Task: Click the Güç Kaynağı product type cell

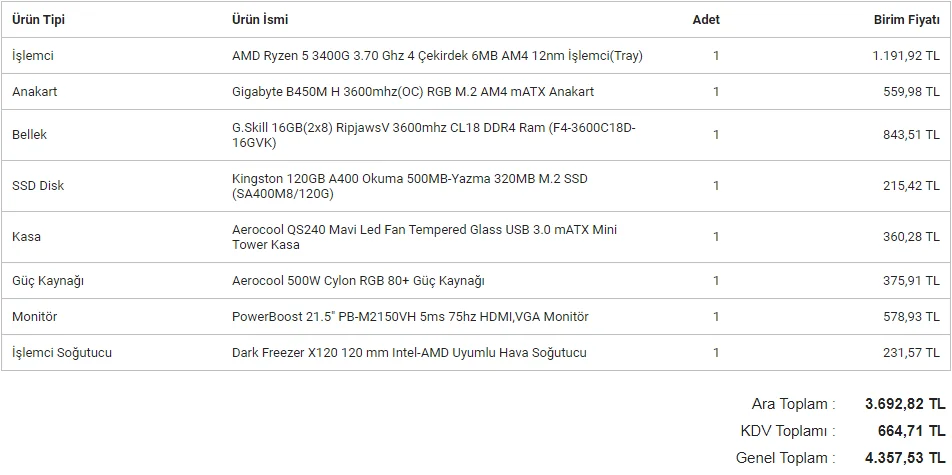Action: 48,281
